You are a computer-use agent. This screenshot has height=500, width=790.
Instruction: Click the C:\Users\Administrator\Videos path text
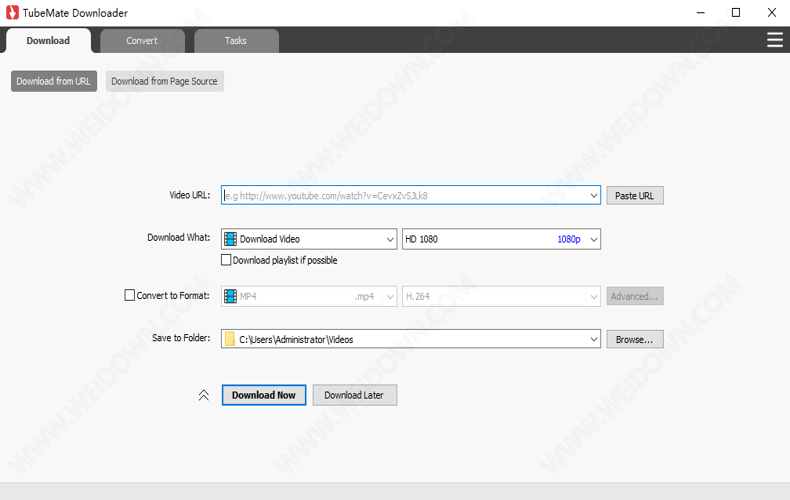click(296, 340)
